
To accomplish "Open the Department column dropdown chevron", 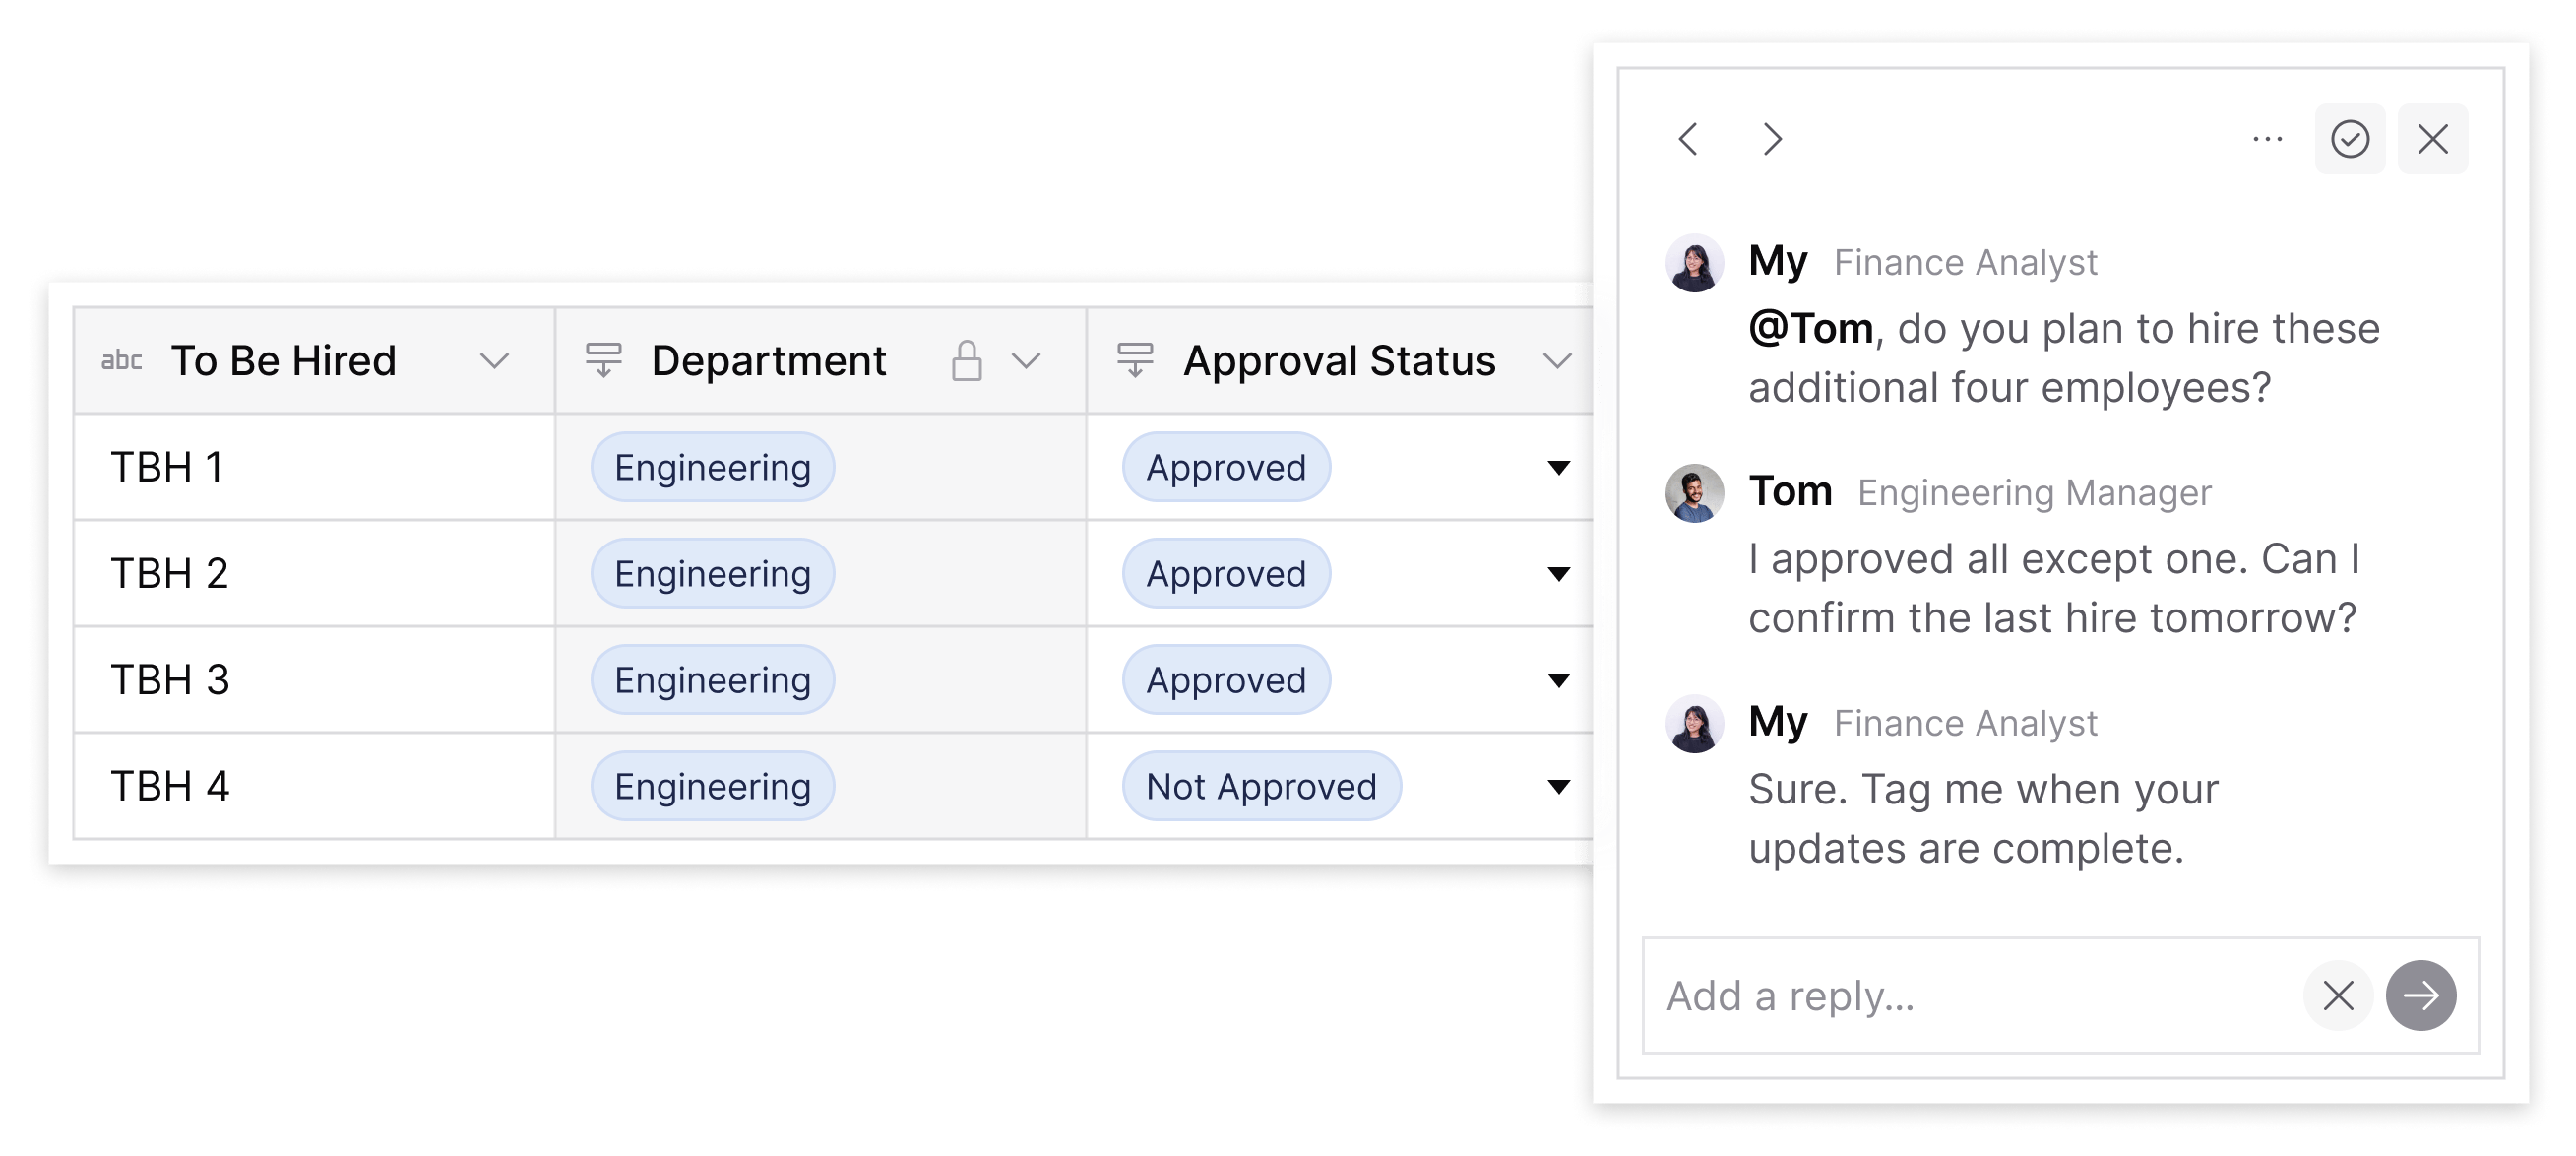I will pos(1026,360).
